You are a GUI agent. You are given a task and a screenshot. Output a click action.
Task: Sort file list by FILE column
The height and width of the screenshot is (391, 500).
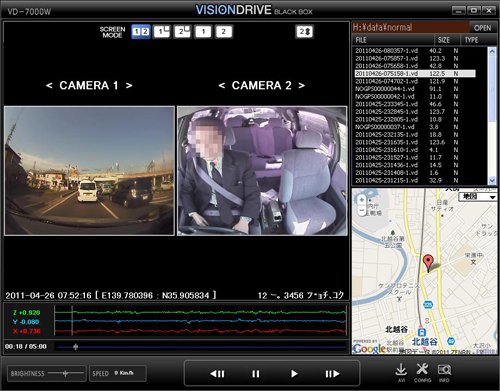point(393,40)
